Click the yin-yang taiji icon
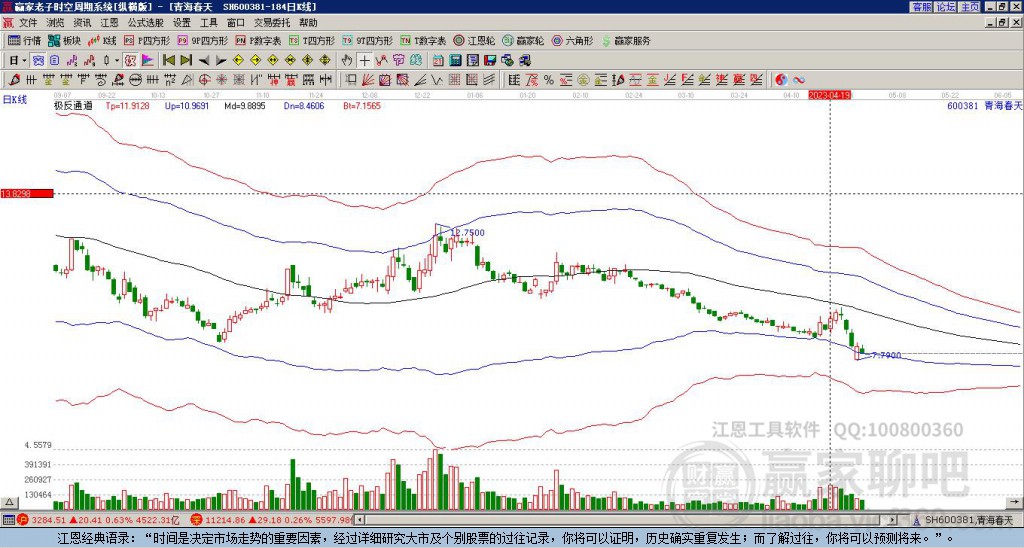The height and width of the screenshot is (548, 1024). [781, 80]
